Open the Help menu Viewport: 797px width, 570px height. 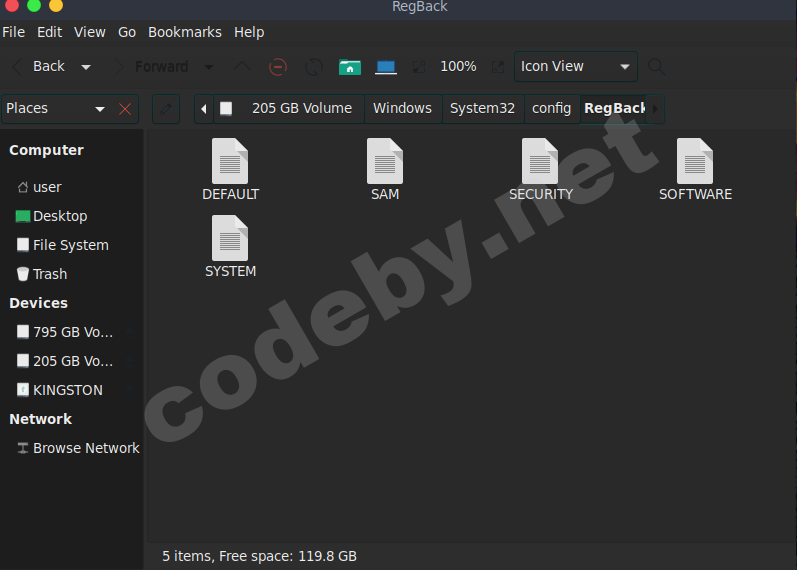tap(249, 32)
